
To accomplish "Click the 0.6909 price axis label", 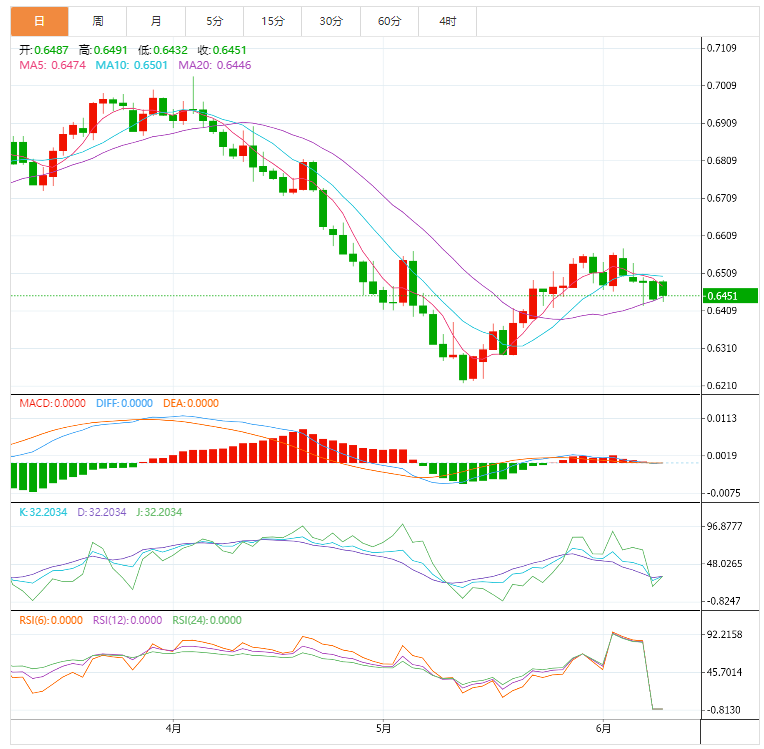I will point(722,123).
